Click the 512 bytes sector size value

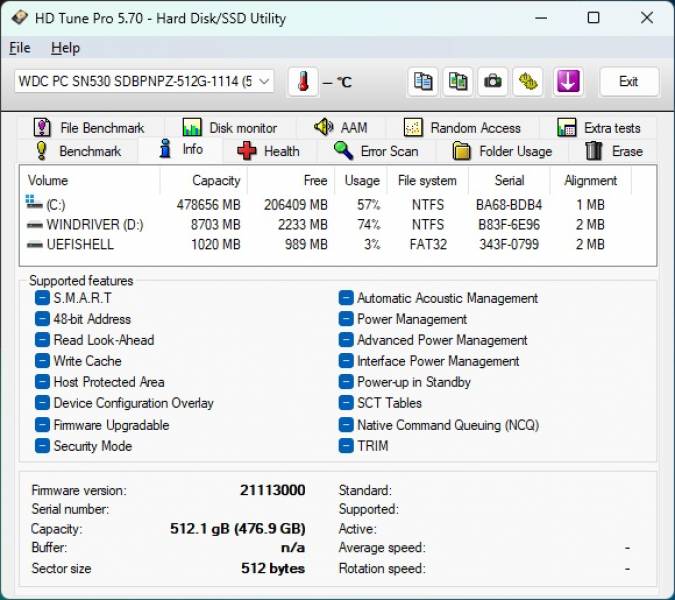(x=273, y=568)
